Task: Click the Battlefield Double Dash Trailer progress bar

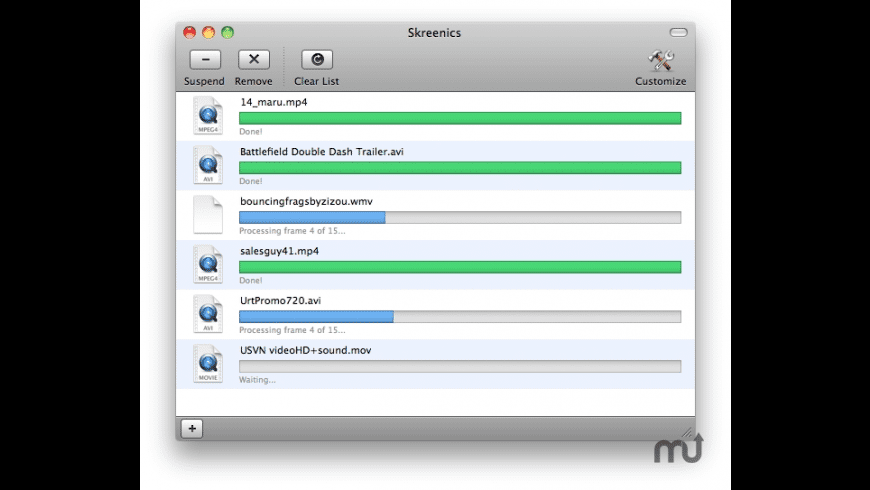Action: tap(460, 168)
